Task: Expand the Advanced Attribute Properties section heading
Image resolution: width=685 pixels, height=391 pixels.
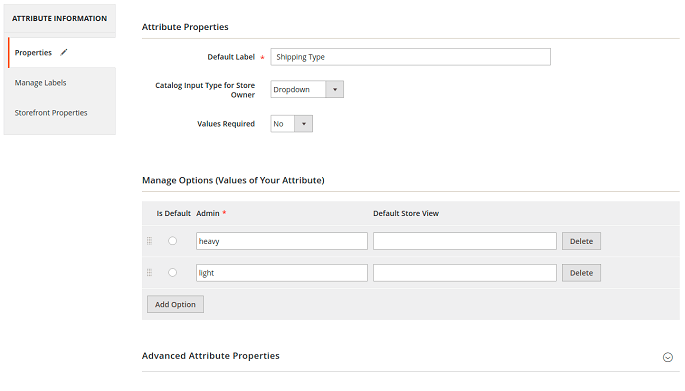Action: pyautogui.click(x=211, y=356)
